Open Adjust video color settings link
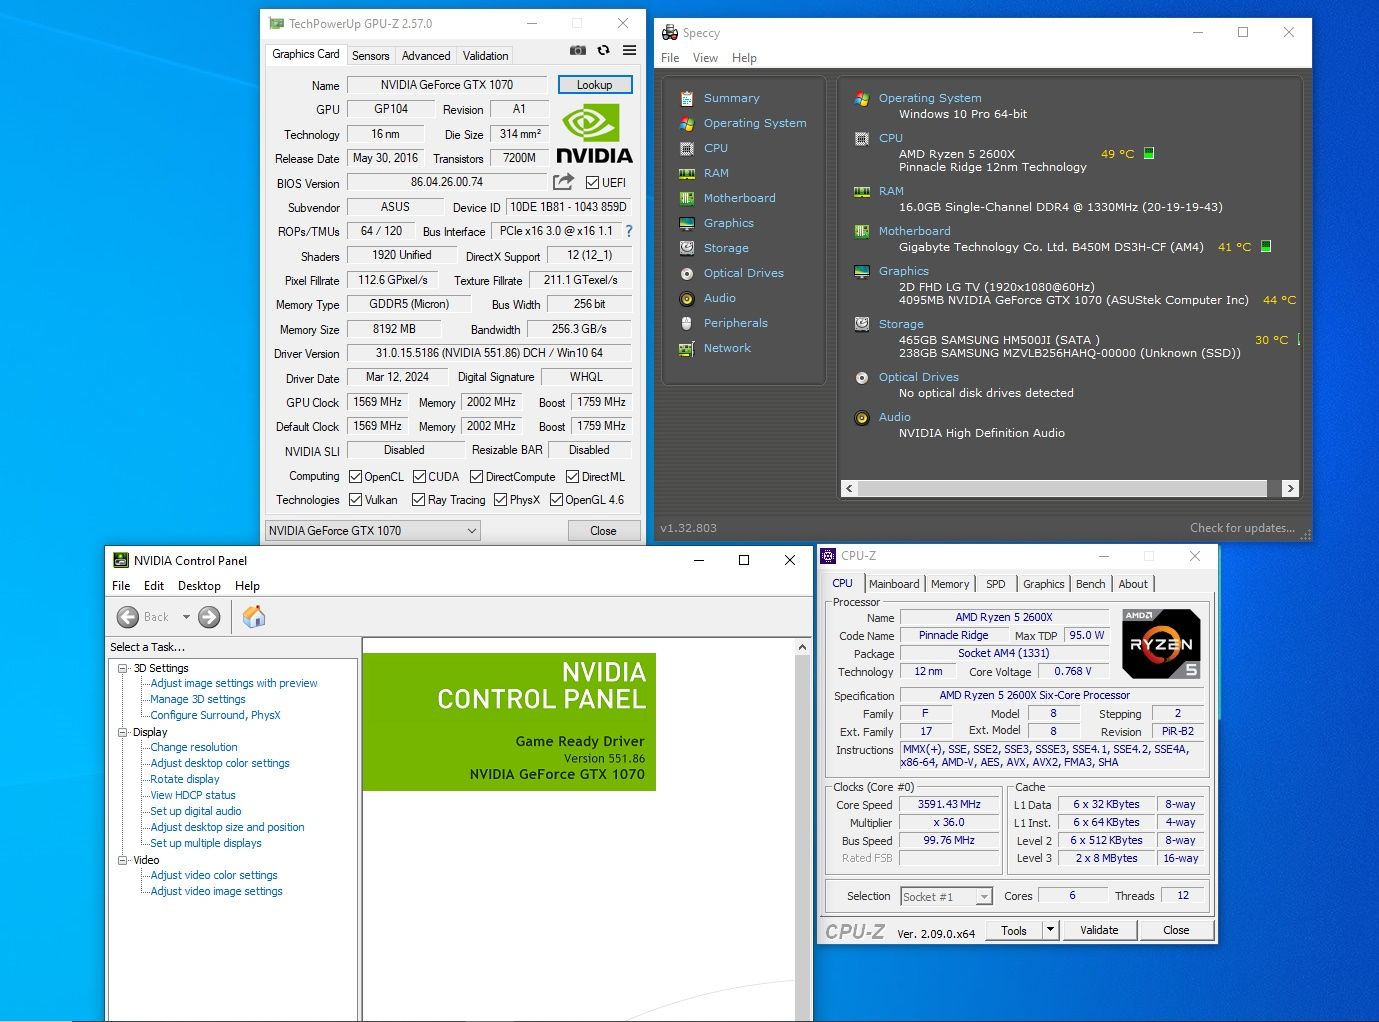Viewport: 1379px width, 1022px height. click(214, 875)
